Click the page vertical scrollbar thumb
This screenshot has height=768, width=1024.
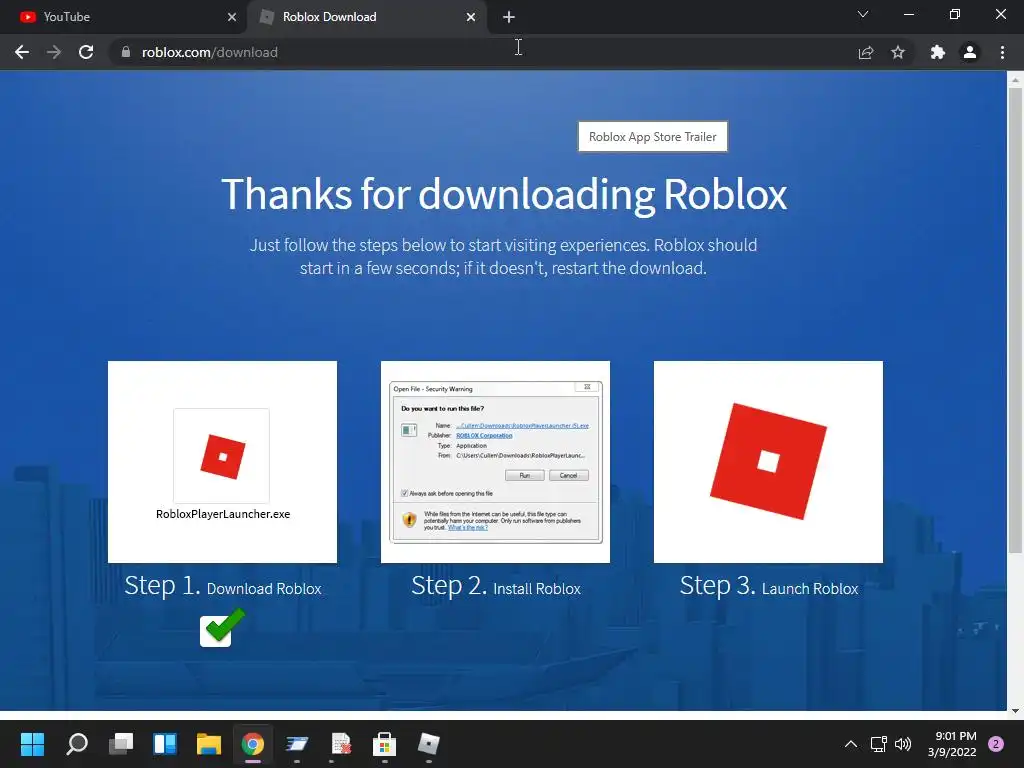pyautogui.click(x=1015, y=320)
